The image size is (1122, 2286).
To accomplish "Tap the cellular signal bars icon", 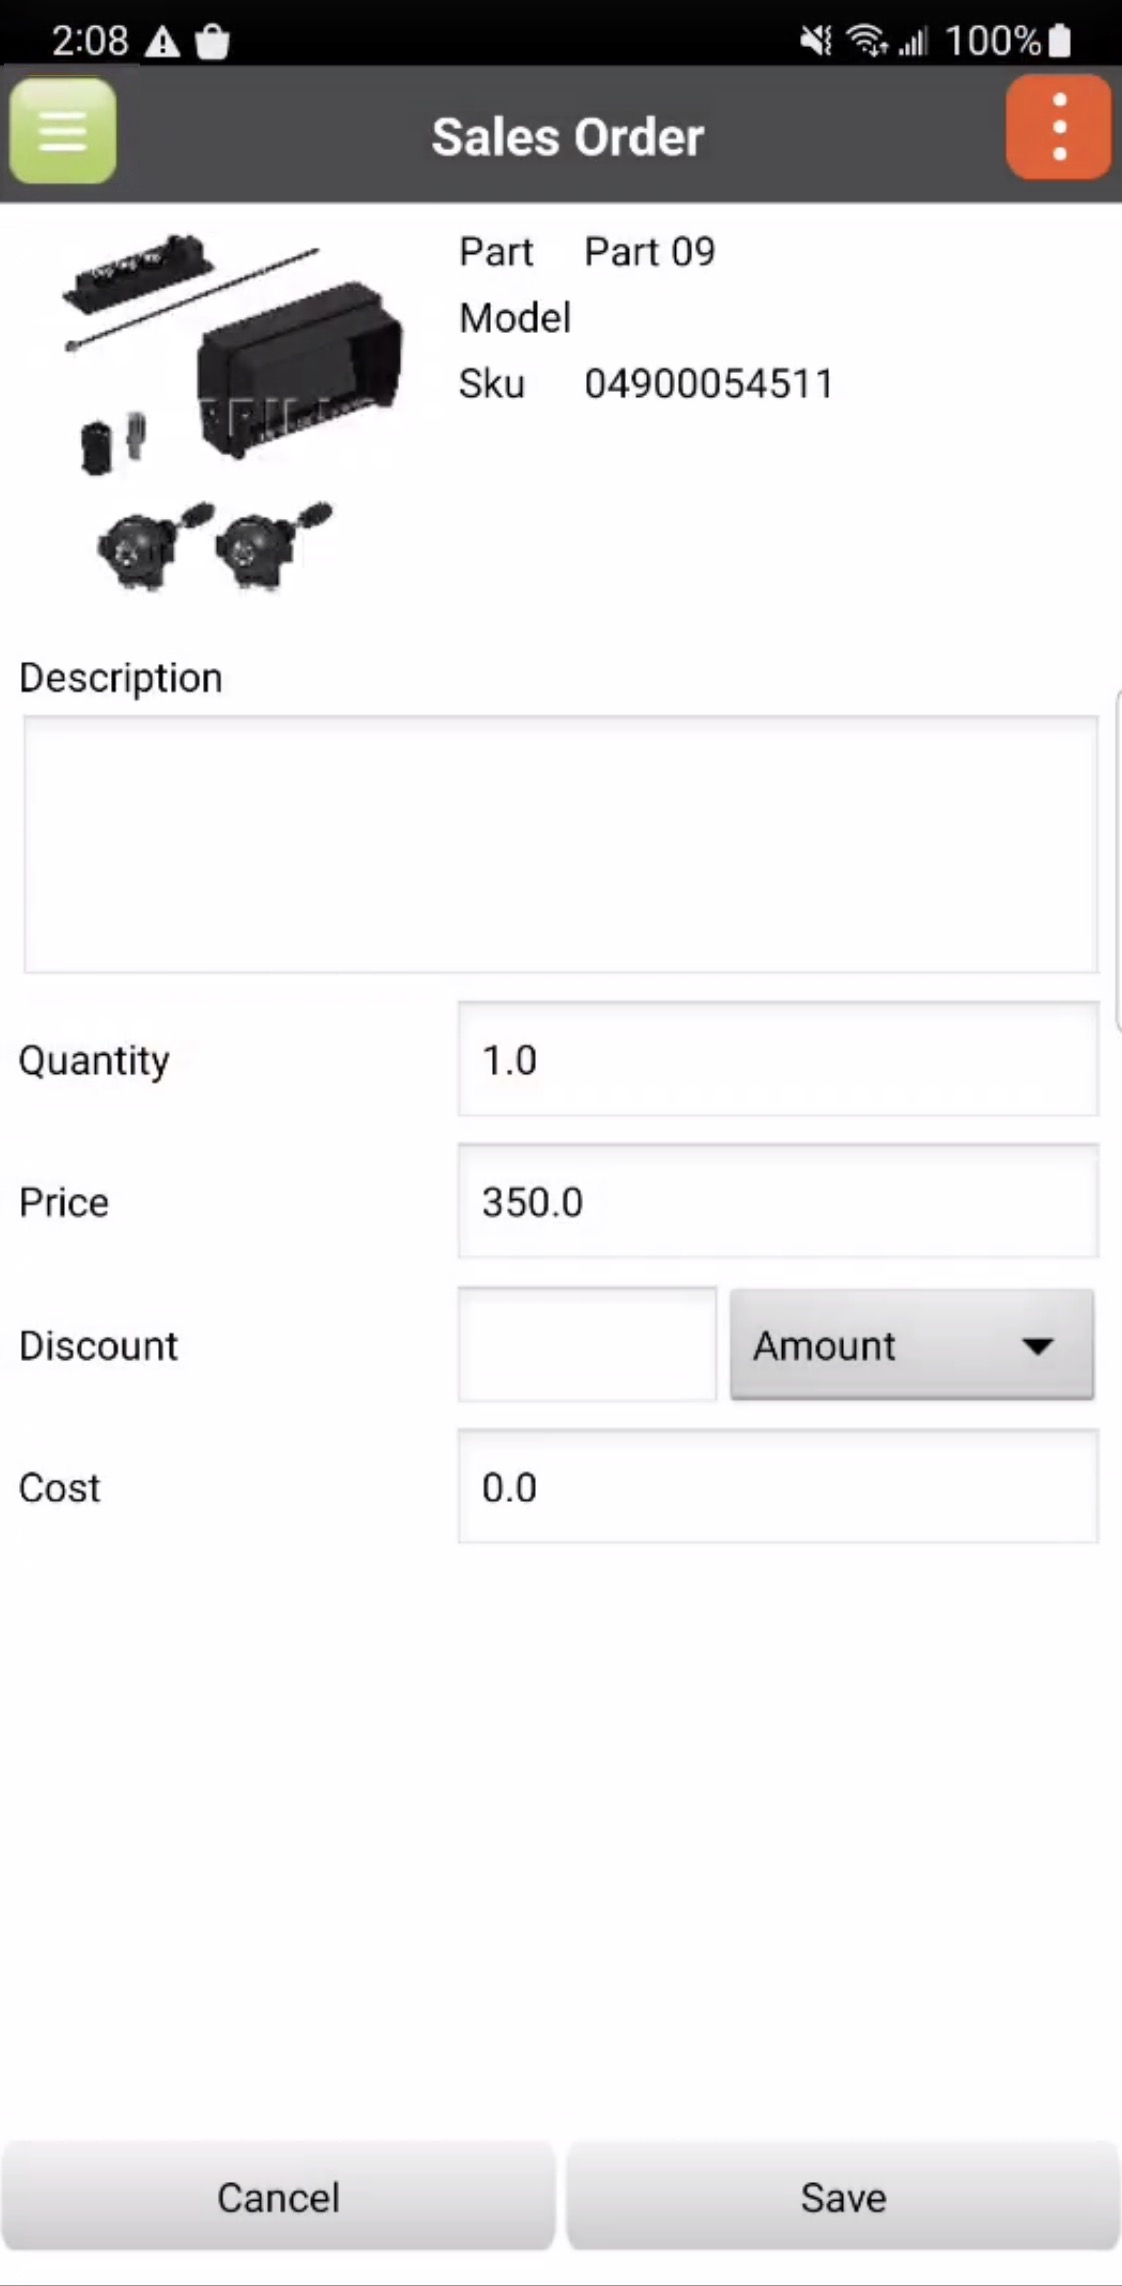I will (913, 41).
